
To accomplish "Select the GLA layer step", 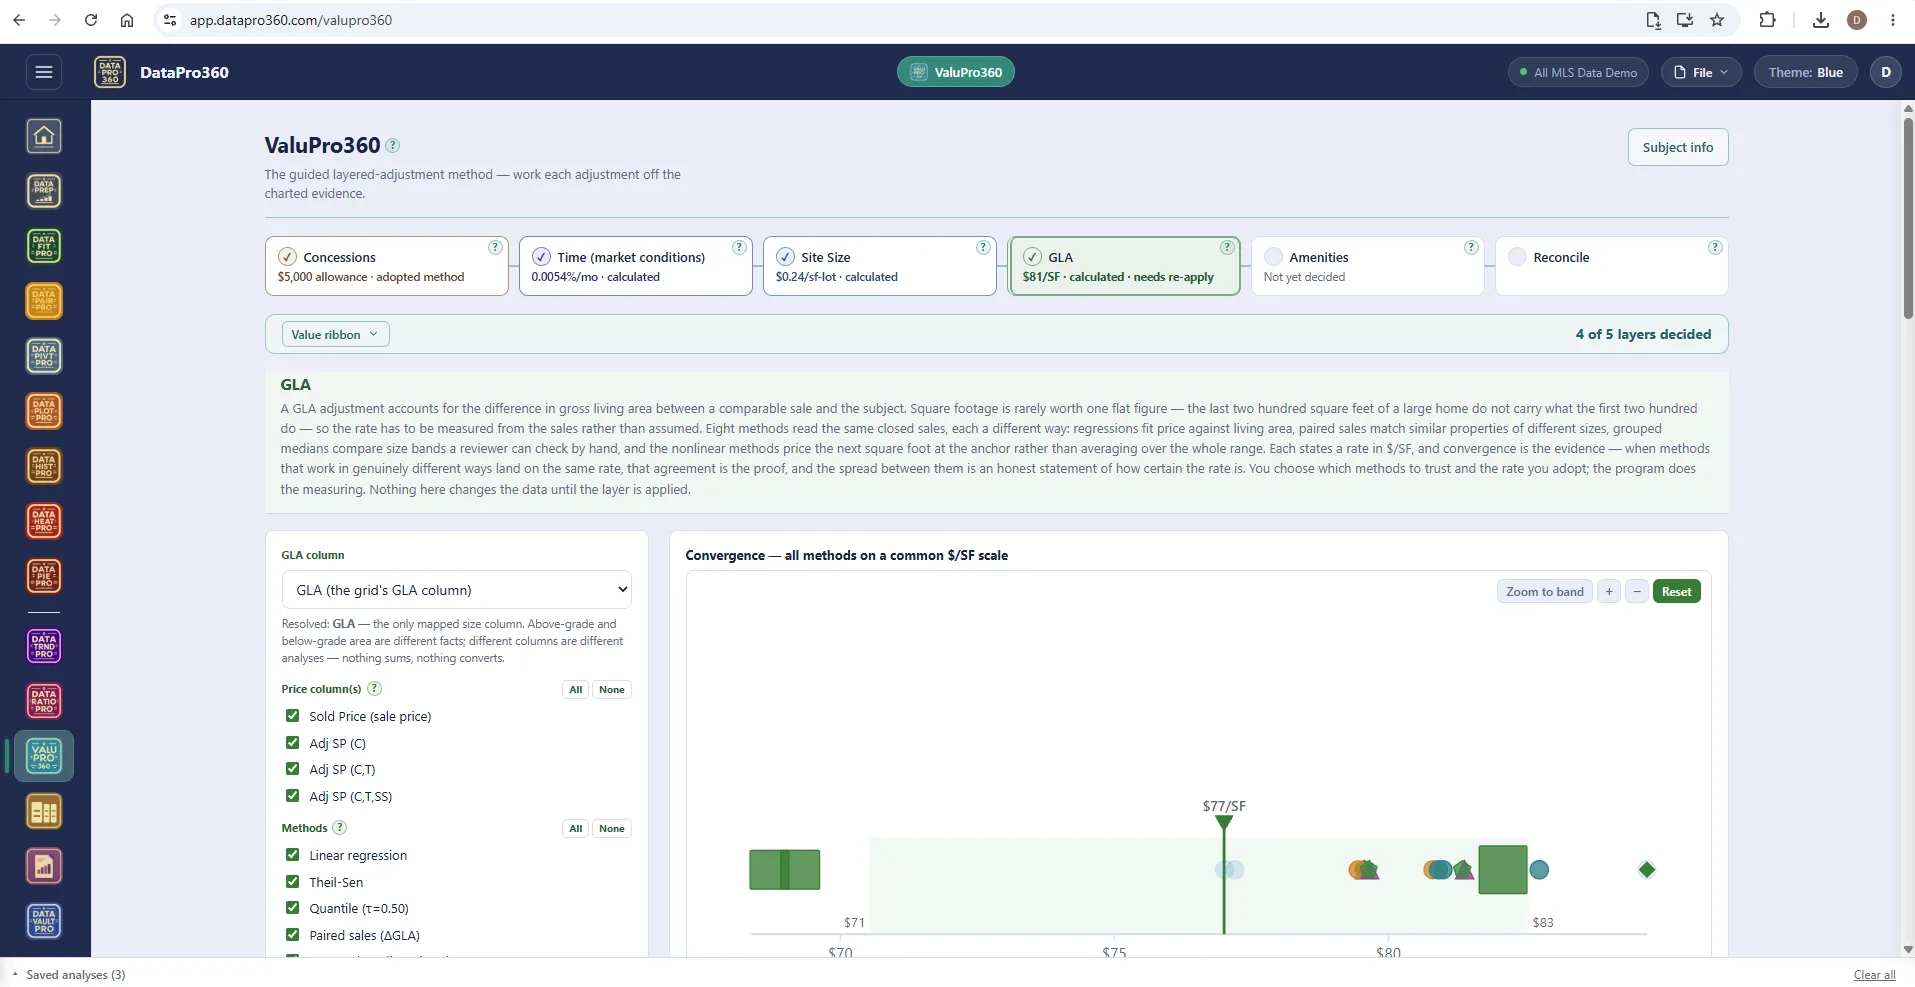I will tap(1124, 266).
